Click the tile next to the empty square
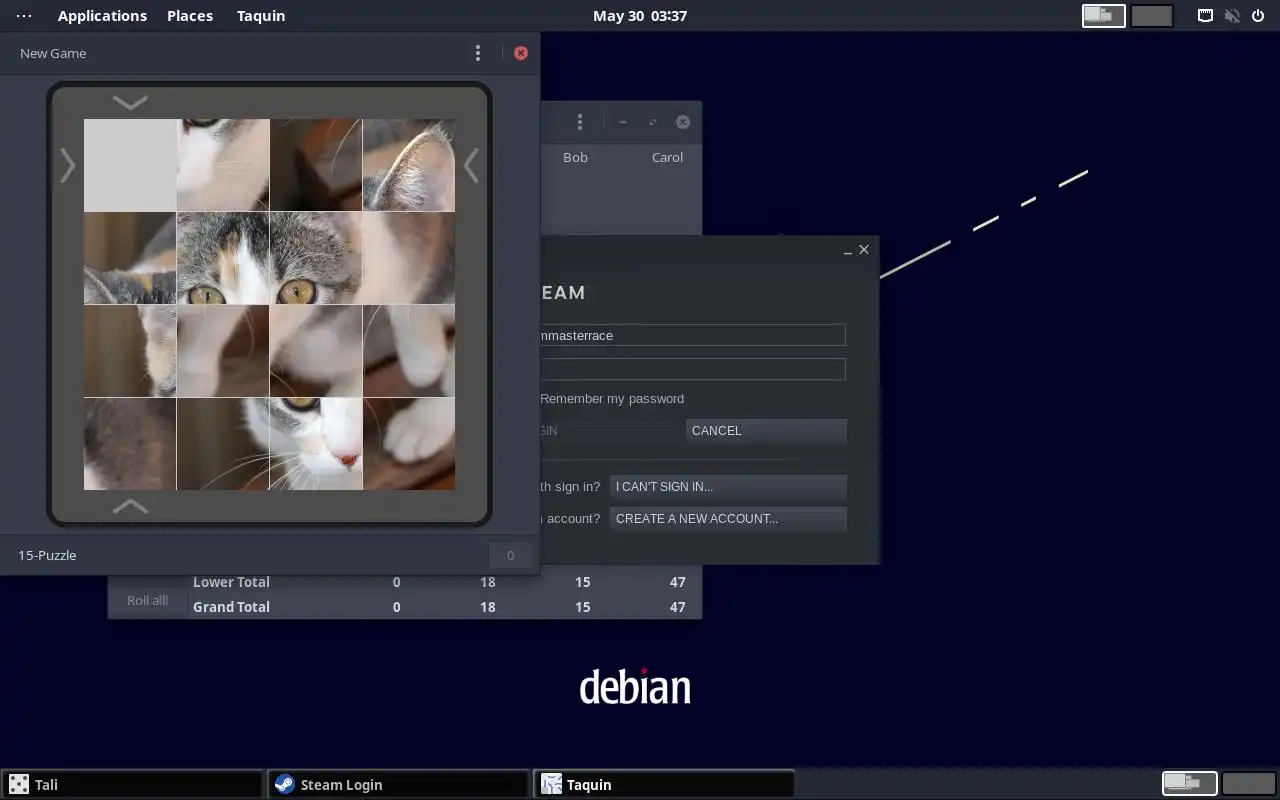 pyautogui.click(x=223, y=165)
